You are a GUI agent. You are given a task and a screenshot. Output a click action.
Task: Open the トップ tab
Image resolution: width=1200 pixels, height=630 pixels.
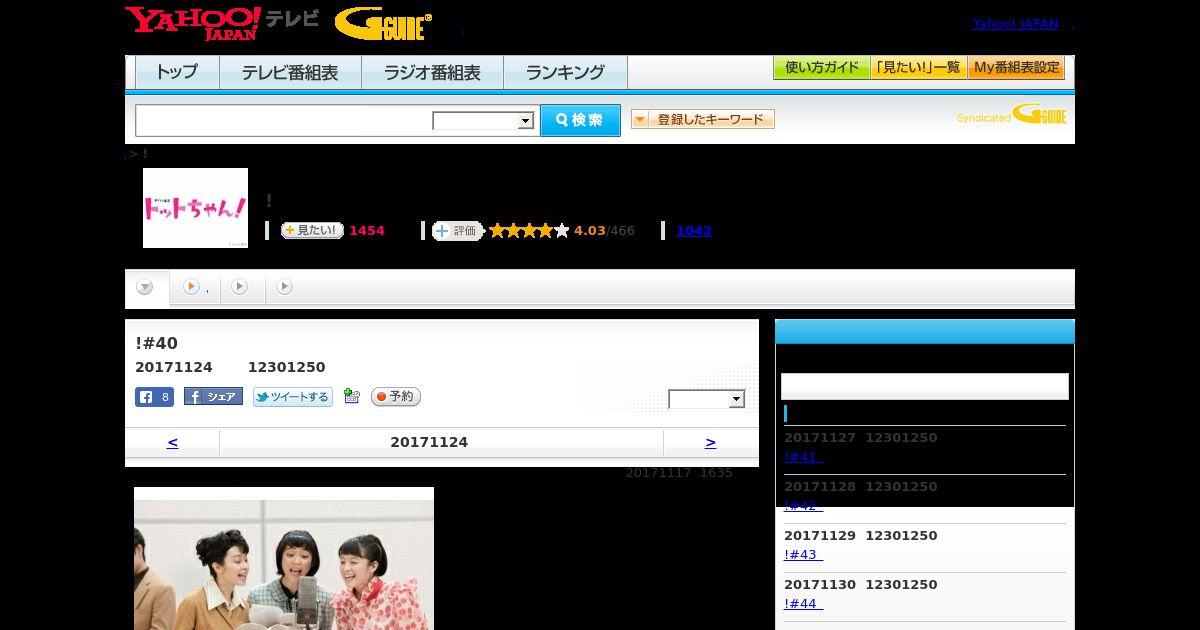click(x=177, y=73)
